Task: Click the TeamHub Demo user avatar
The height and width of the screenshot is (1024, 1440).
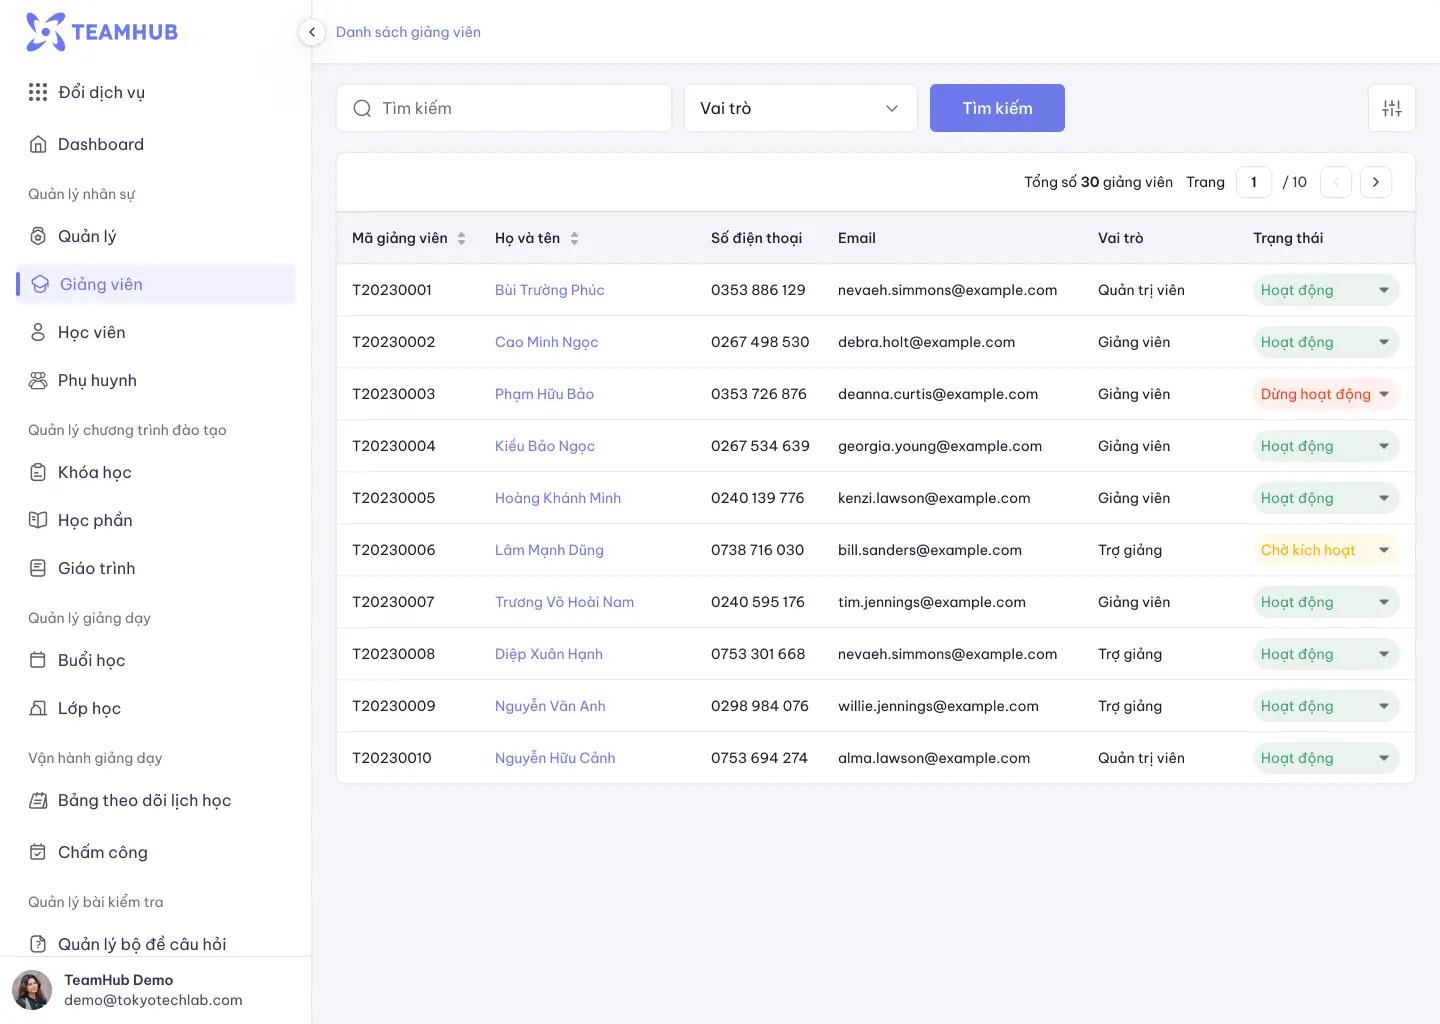Action: tap(32, 990)
